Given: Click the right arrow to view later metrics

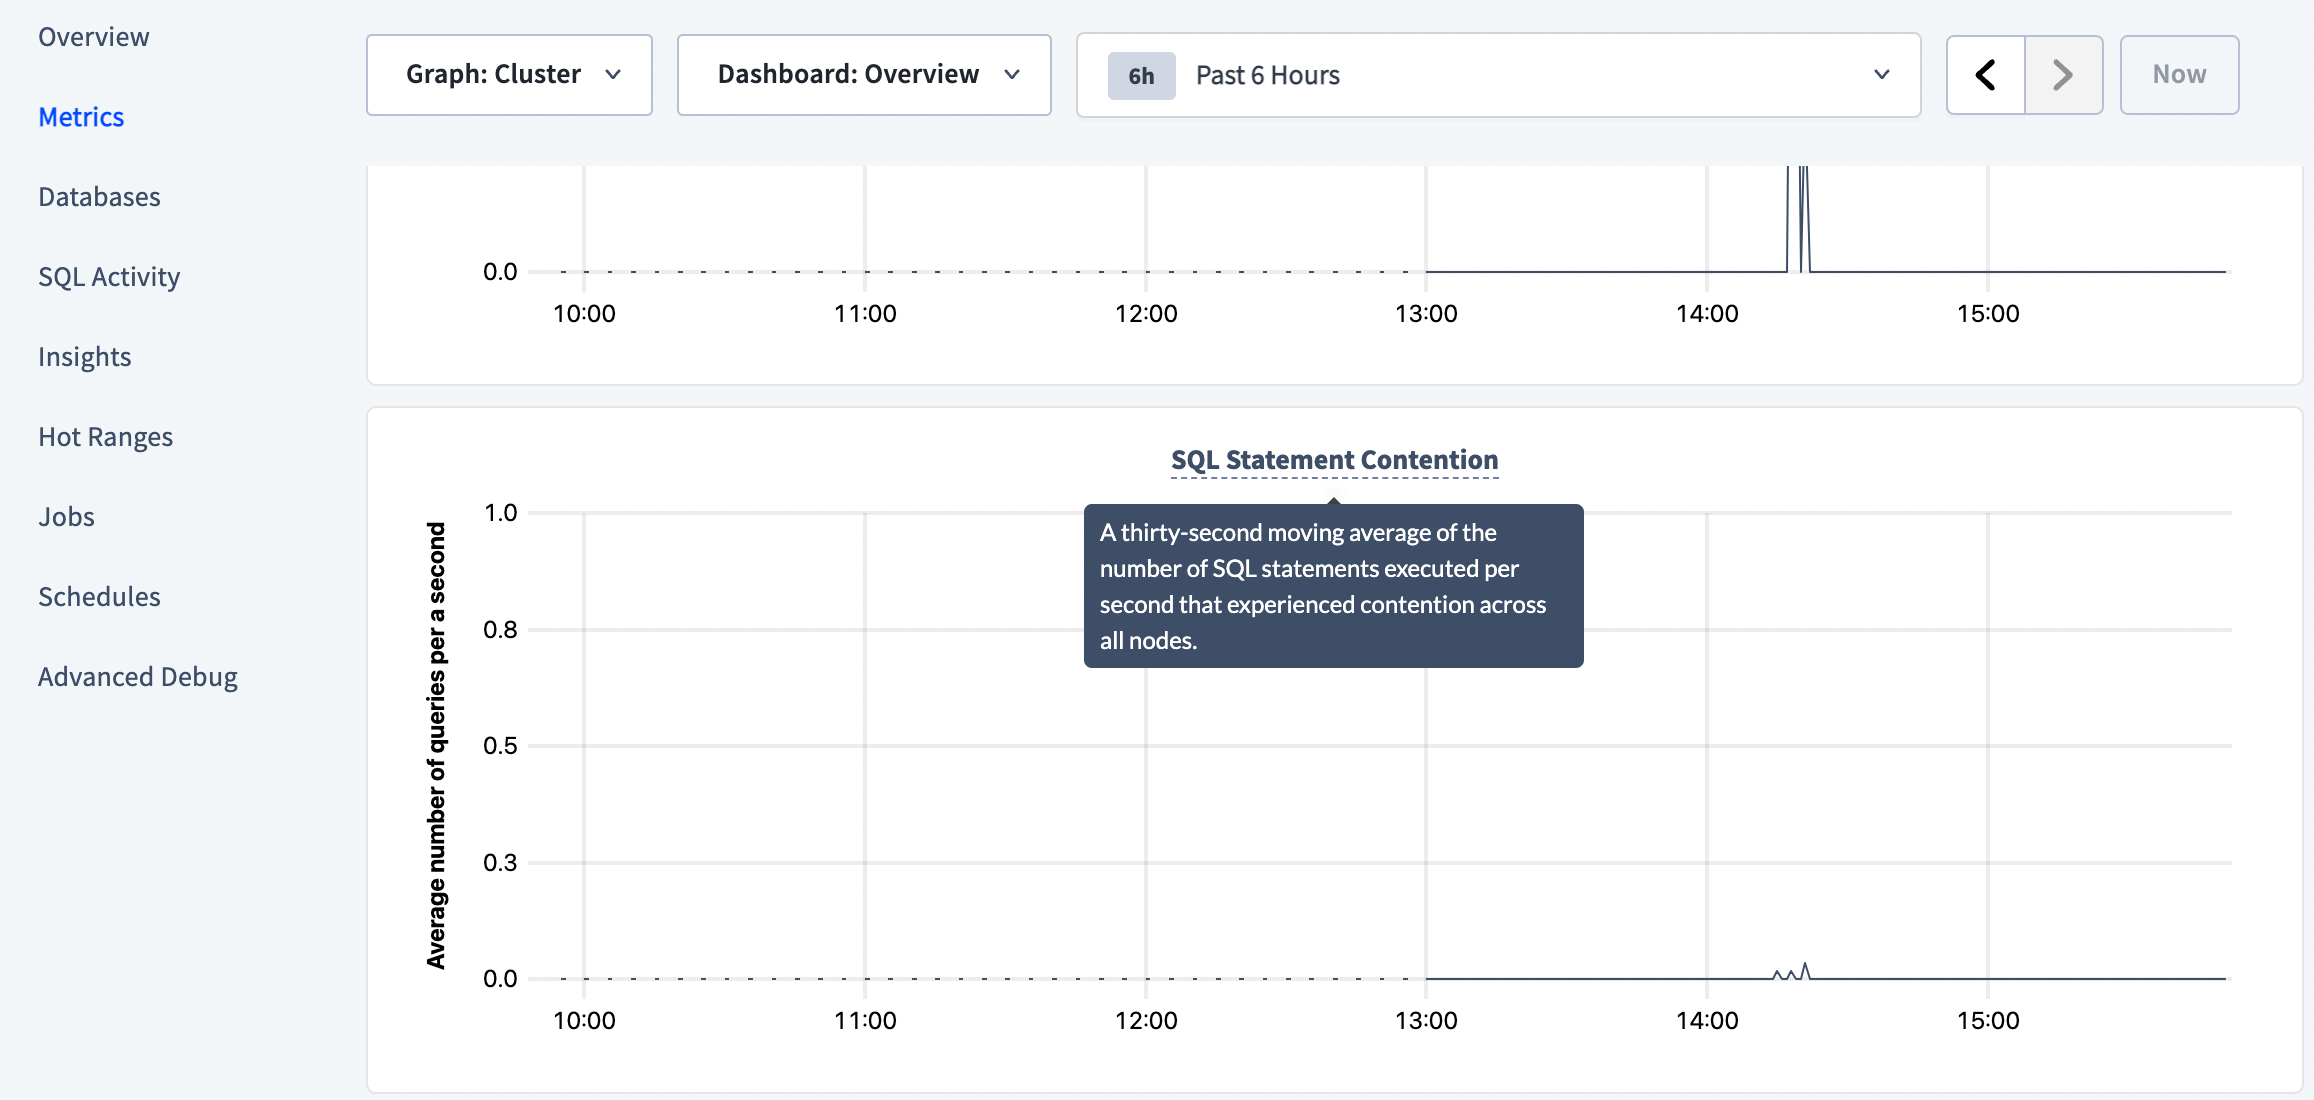Looking at the screenshot, I should [2062, 74].
